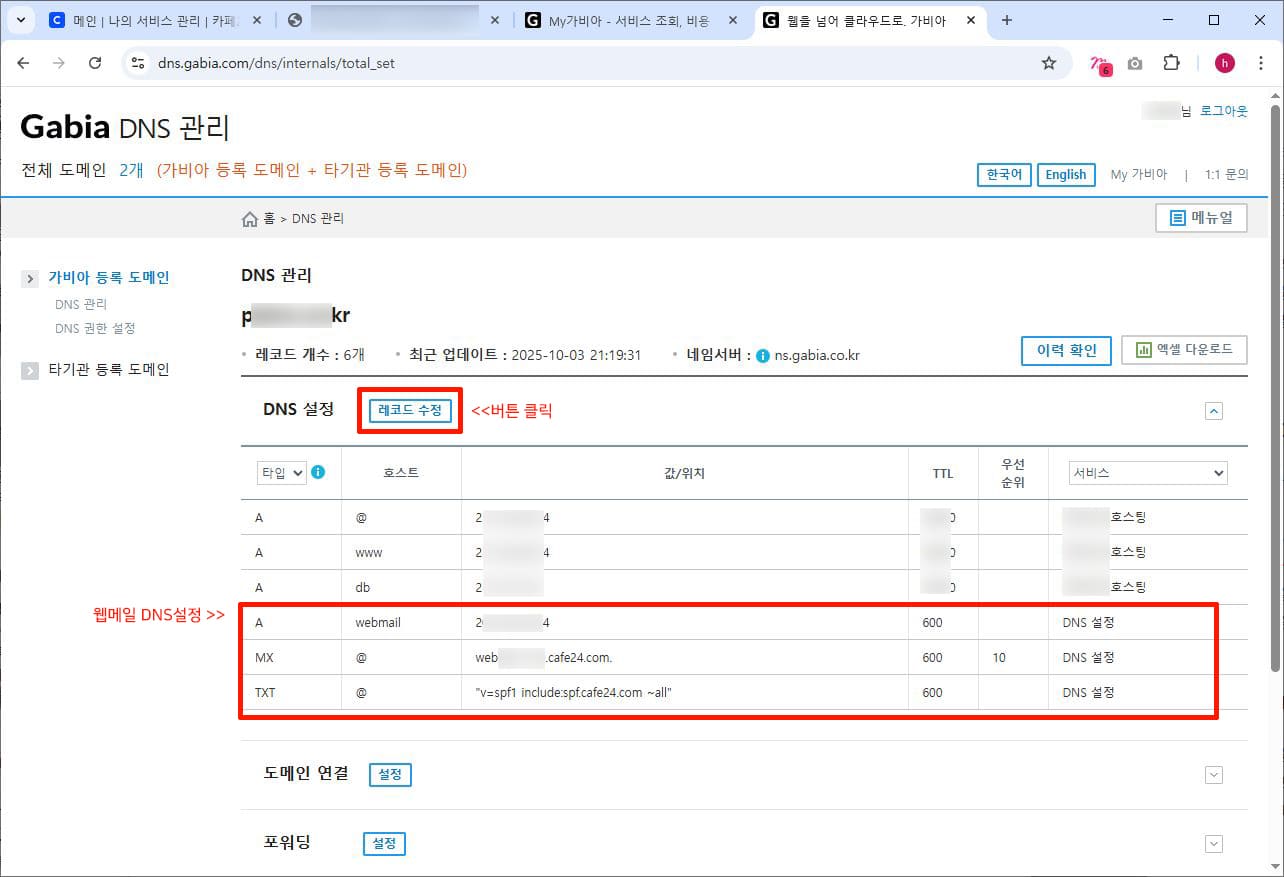Open the extensions puzzle icon

(1172, 63)
